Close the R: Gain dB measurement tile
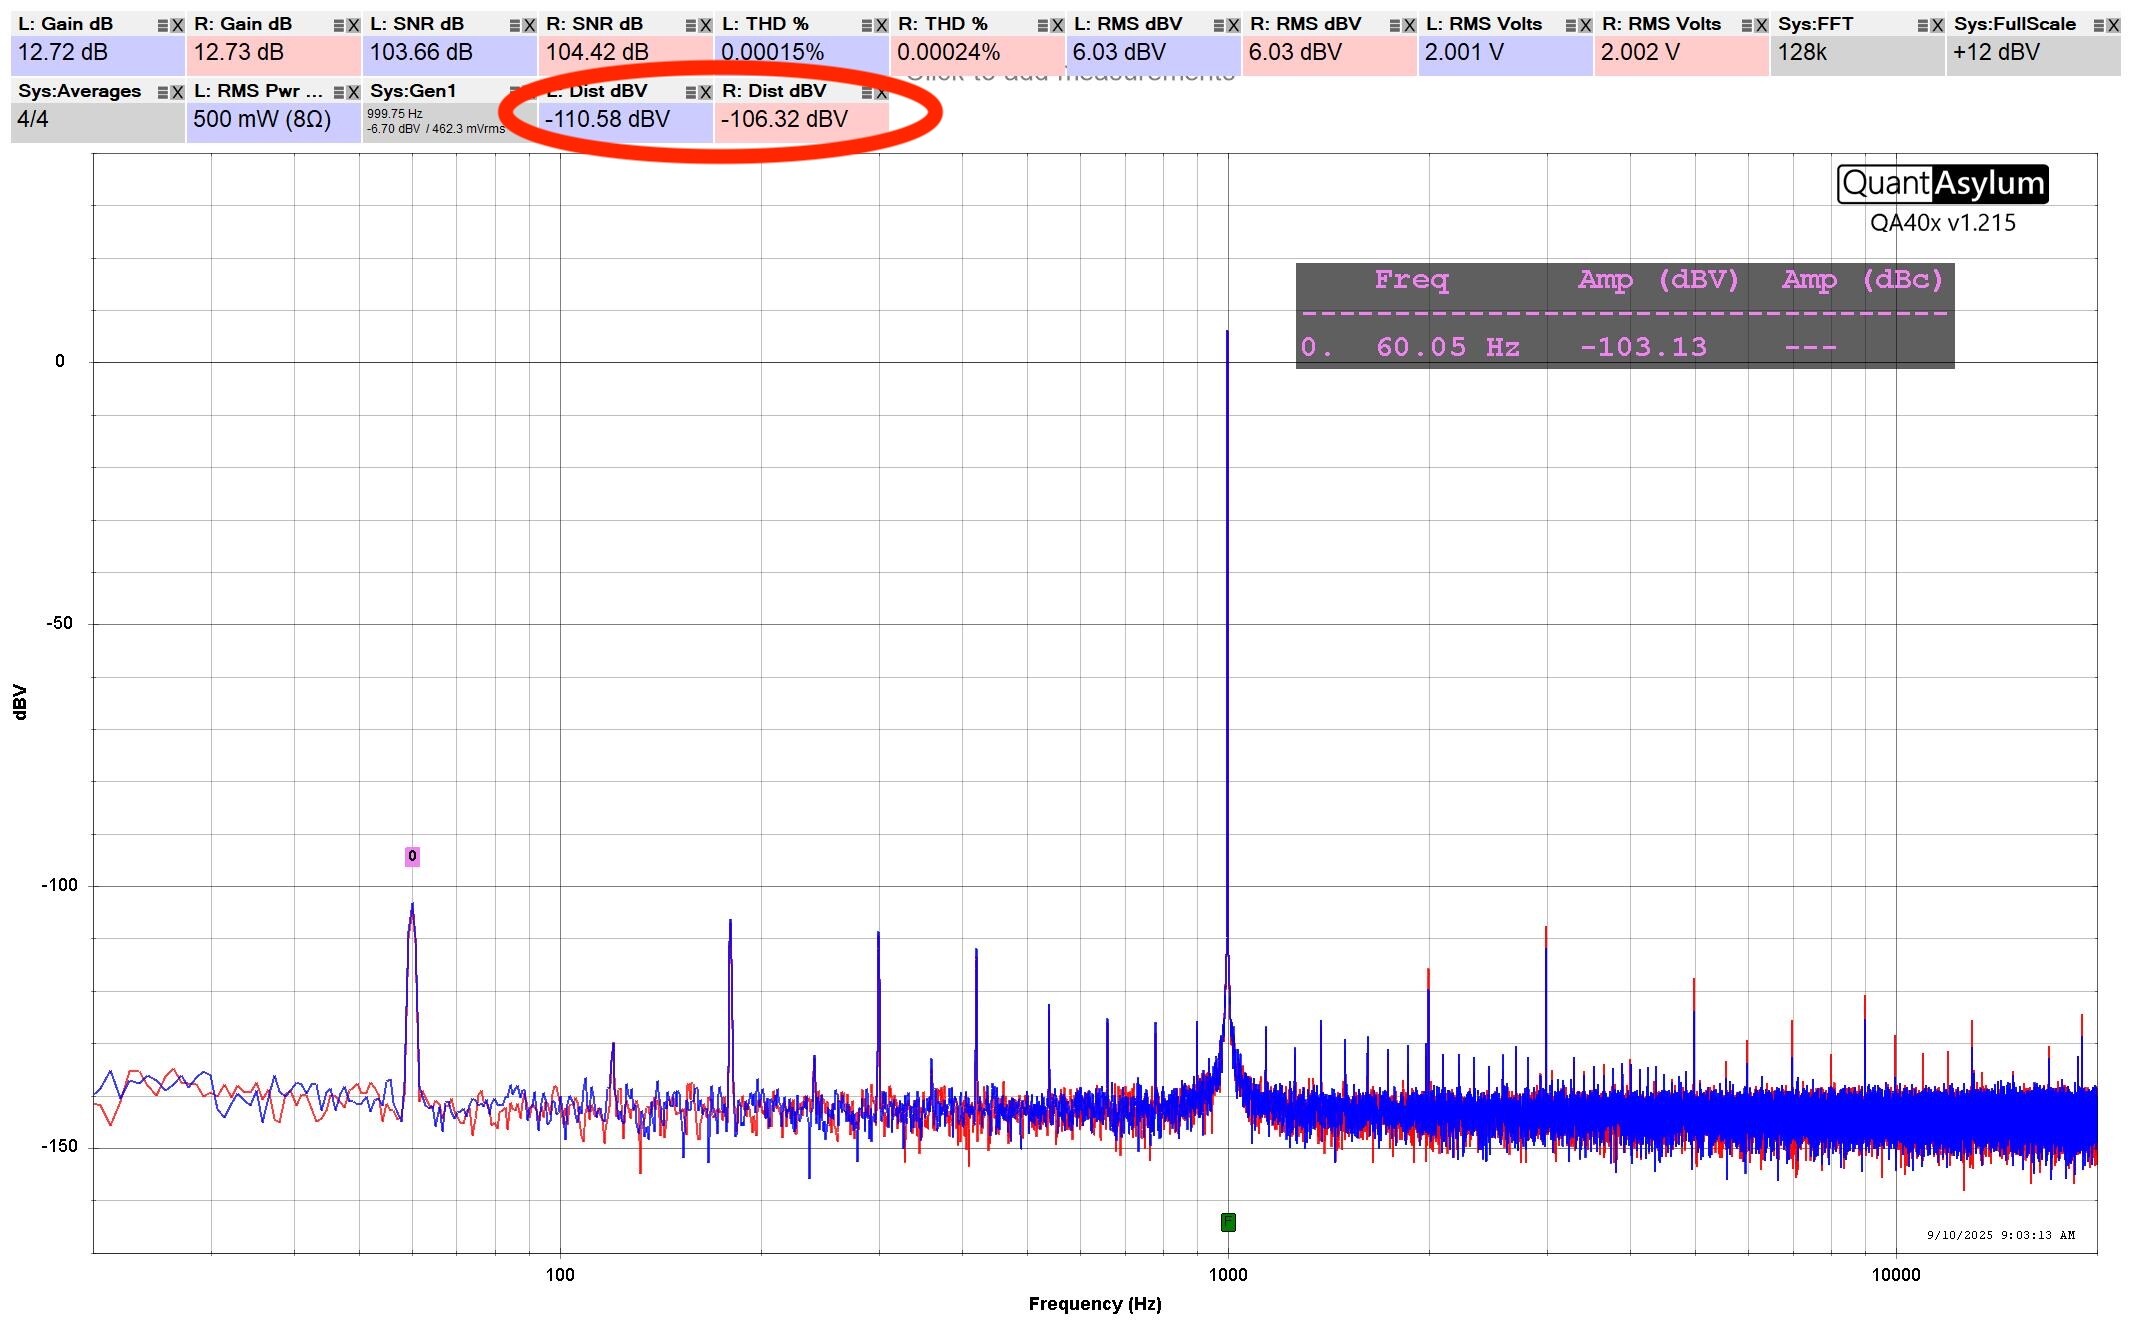 353,25
